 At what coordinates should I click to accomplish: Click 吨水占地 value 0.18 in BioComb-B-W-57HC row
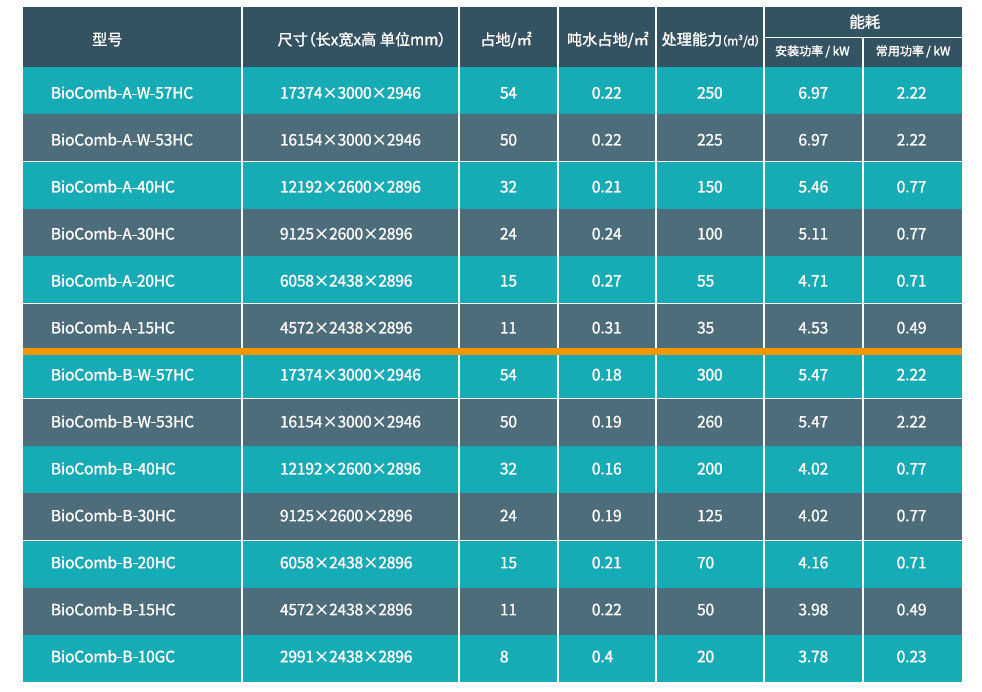click(606, 374)
